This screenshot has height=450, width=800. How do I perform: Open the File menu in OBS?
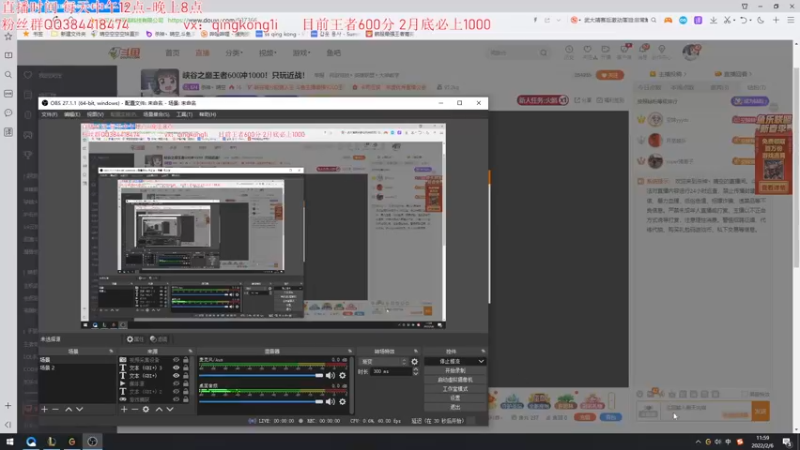tap(49, 115)
